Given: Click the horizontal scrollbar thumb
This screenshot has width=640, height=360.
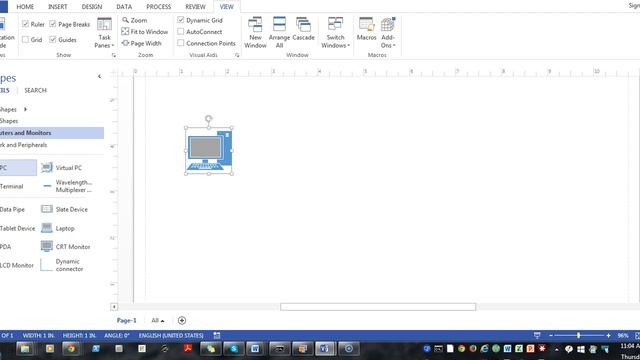Looking at the screenshot, I should pos(378,307).
